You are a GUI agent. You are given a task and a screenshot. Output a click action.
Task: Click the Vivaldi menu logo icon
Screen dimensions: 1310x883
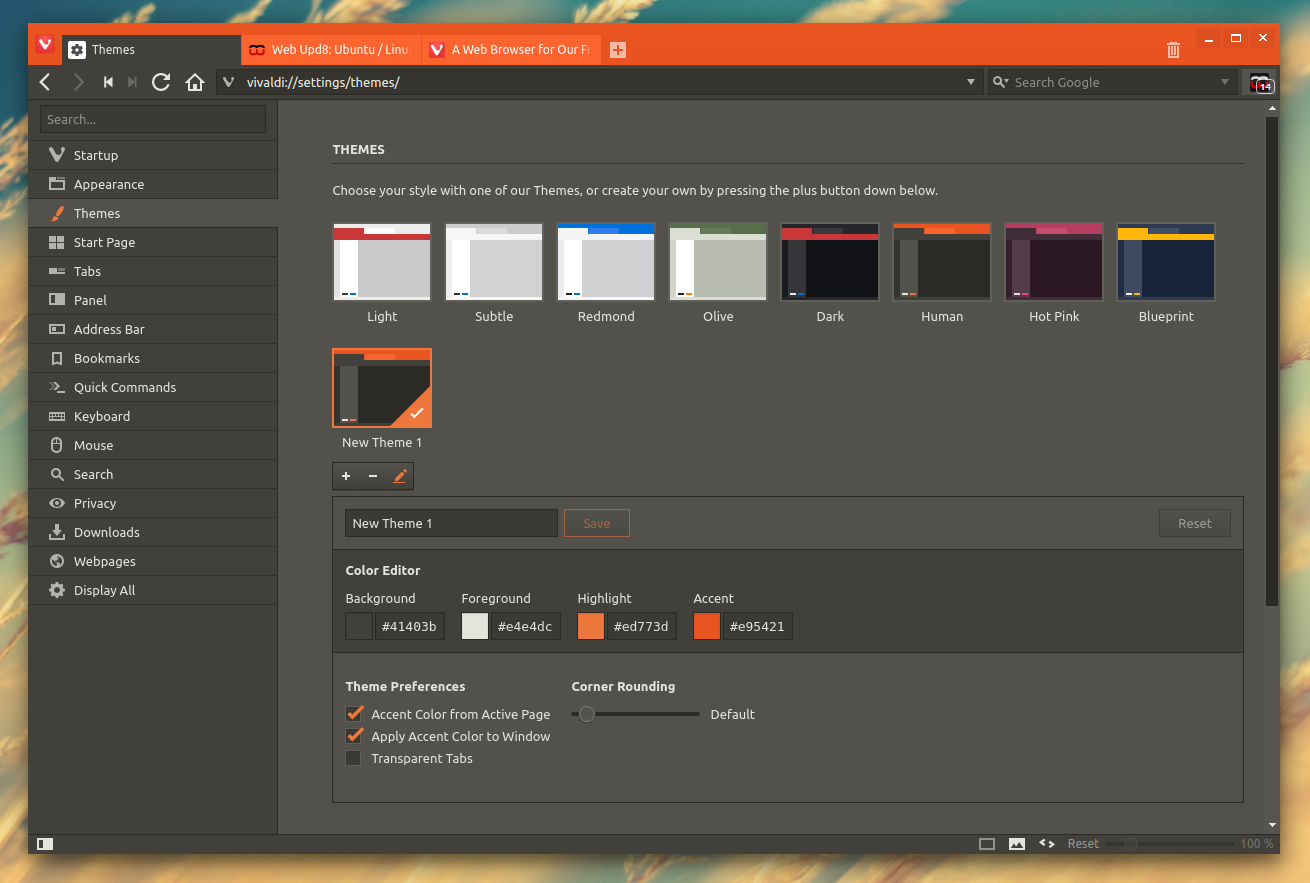point(45,45)
